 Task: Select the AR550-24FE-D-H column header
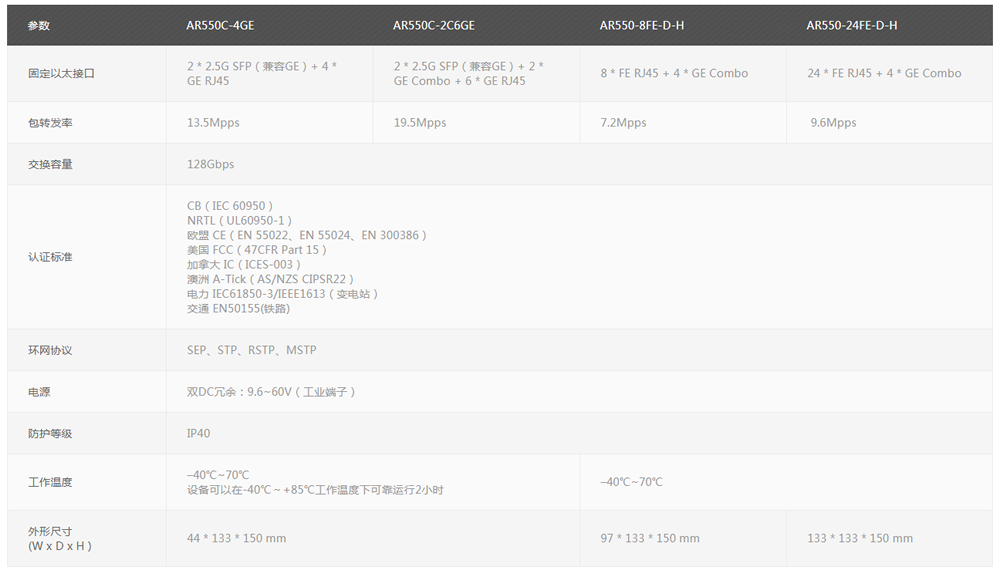point(852,25)
